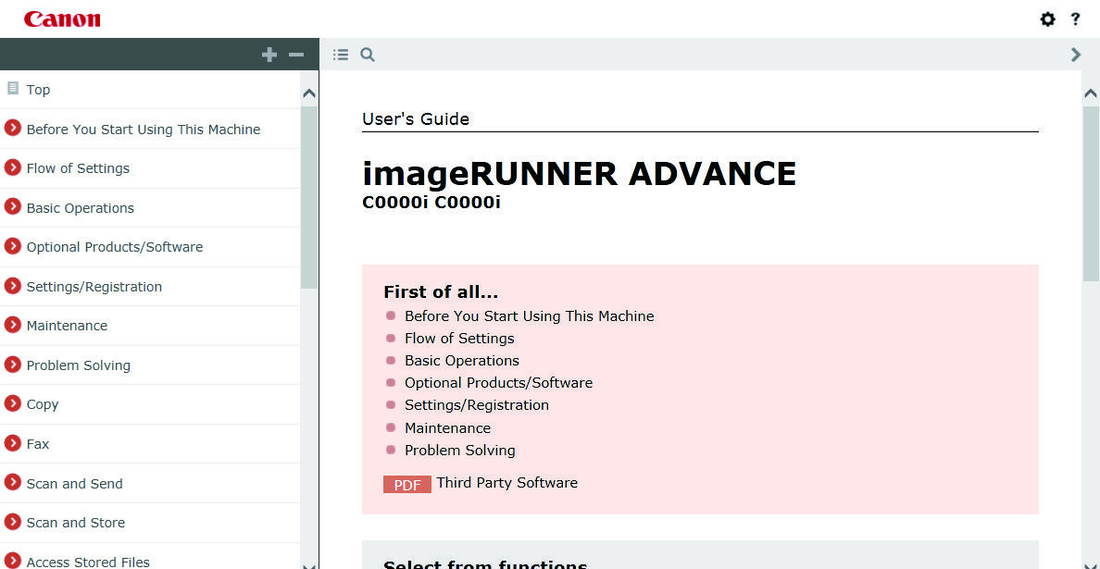Select Settings/Registration in the sidebar
1100x569 pixels.
click(94, 286)
